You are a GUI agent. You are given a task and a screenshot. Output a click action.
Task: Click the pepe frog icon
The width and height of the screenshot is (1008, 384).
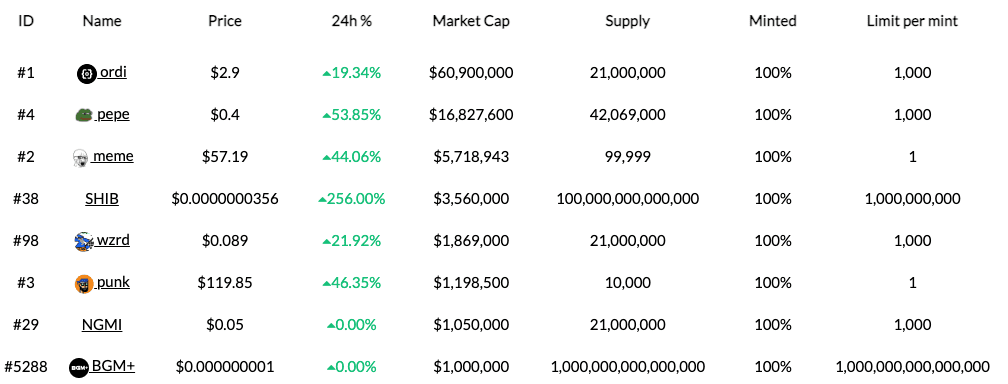pos(84,115)
